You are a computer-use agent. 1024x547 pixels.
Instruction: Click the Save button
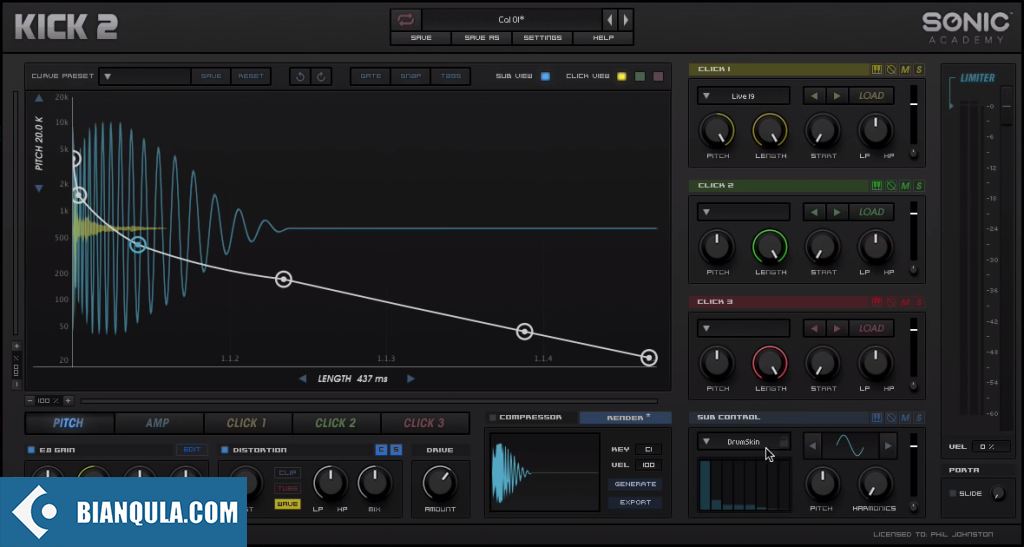[421, 38]
